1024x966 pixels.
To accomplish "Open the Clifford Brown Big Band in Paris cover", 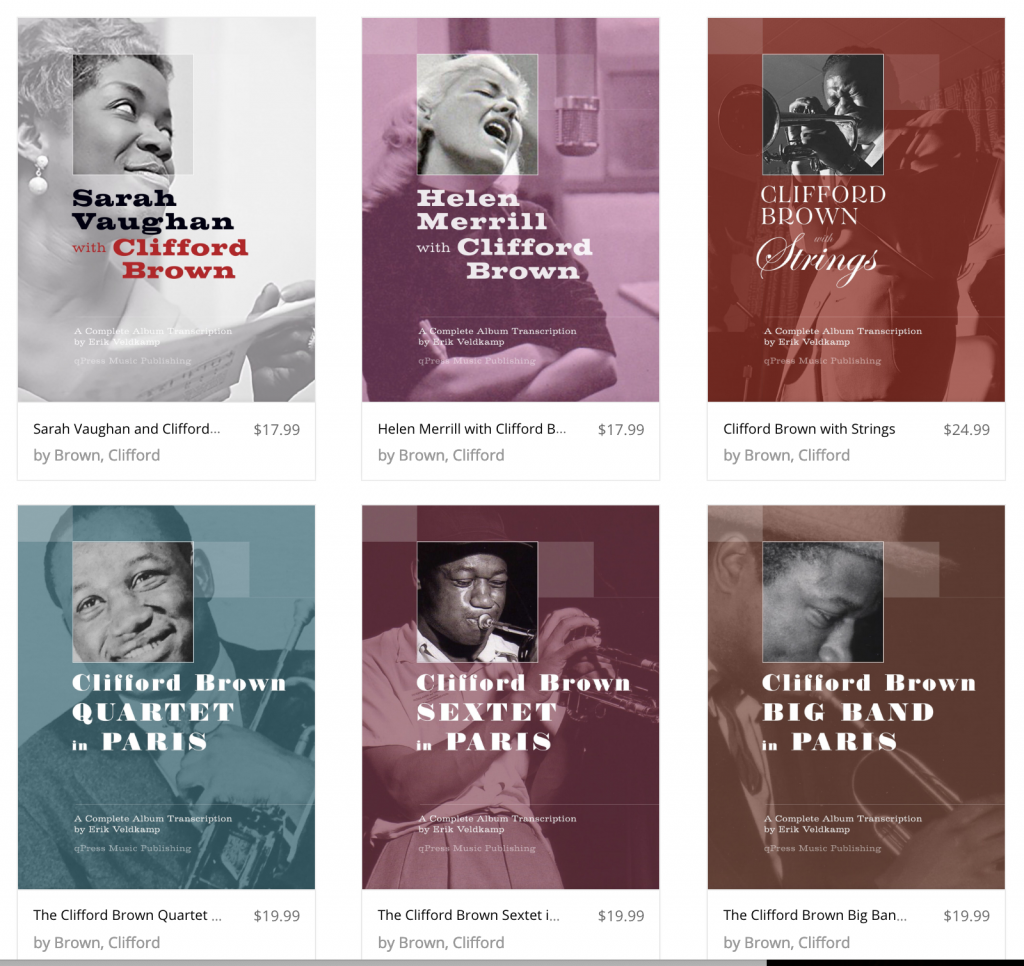I will tap(856, 697).
